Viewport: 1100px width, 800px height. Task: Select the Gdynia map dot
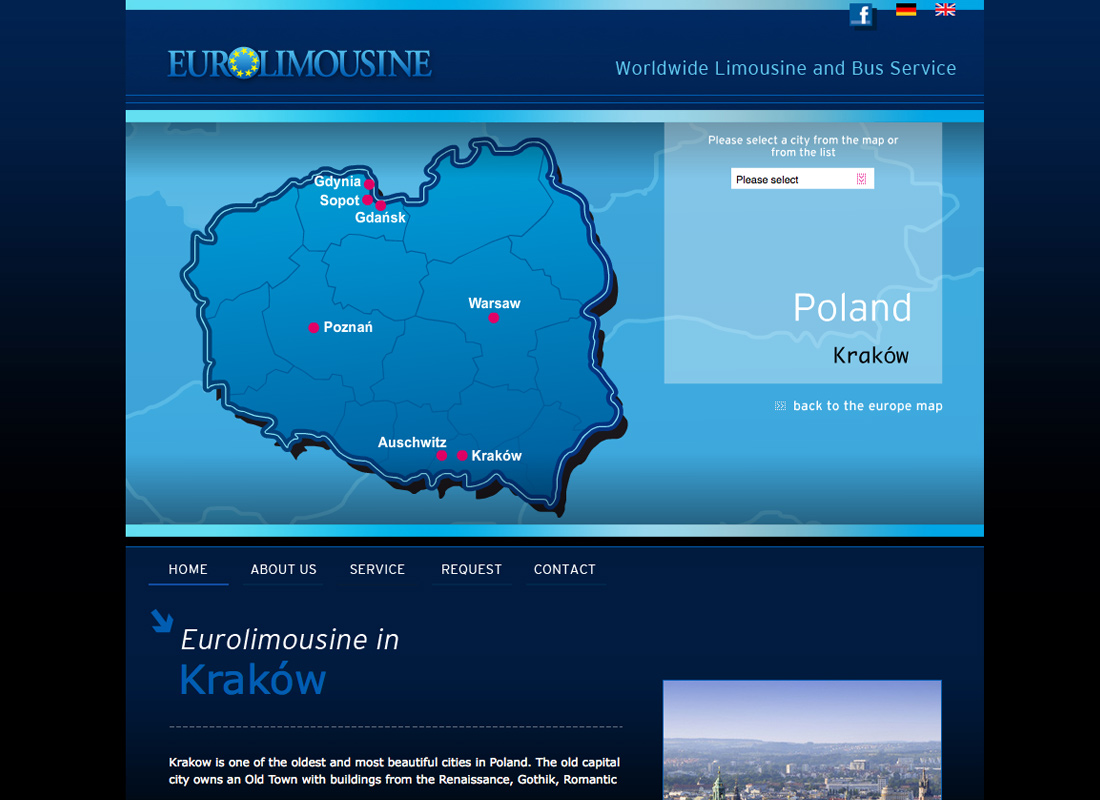[x=369, y=185]
